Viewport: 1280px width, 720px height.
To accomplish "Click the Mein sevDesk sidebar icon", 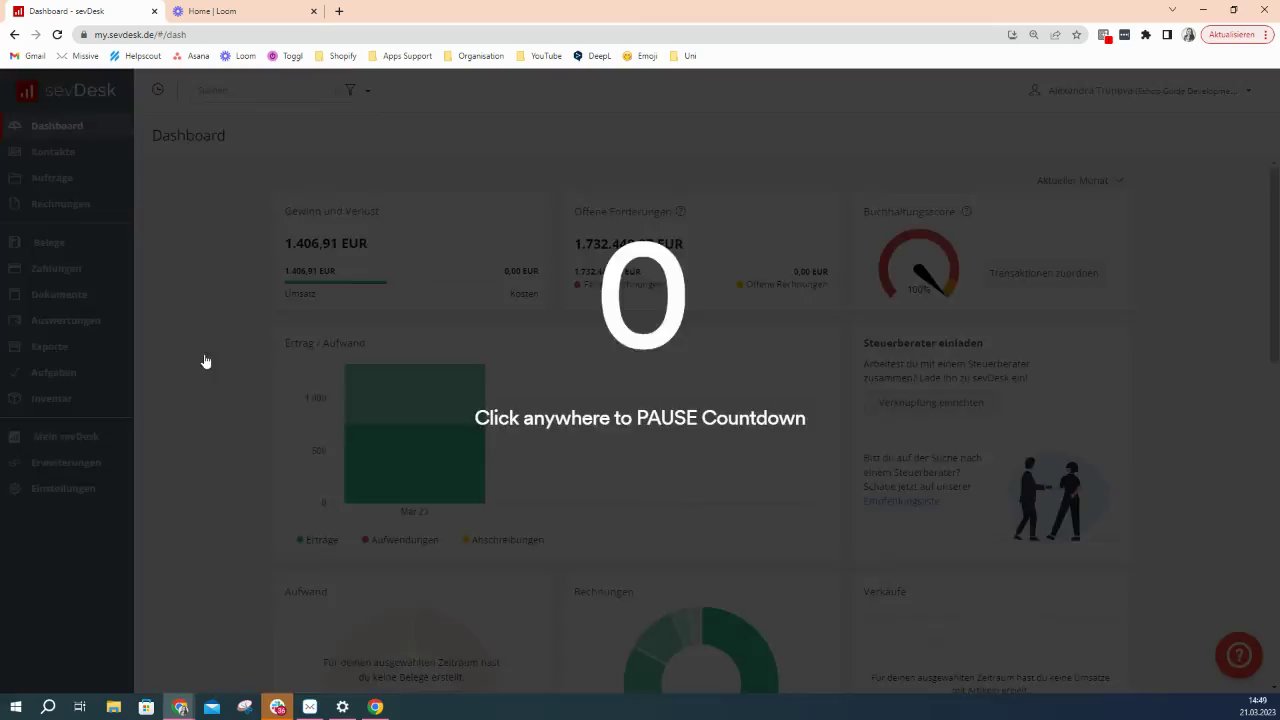I will pos(15,437).
